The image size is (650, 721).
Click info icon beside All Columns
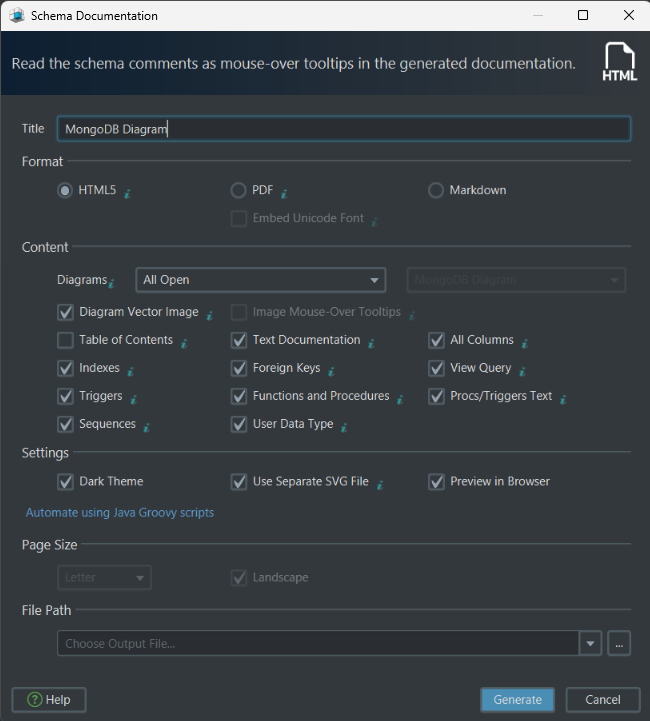(x=525, y=343)
